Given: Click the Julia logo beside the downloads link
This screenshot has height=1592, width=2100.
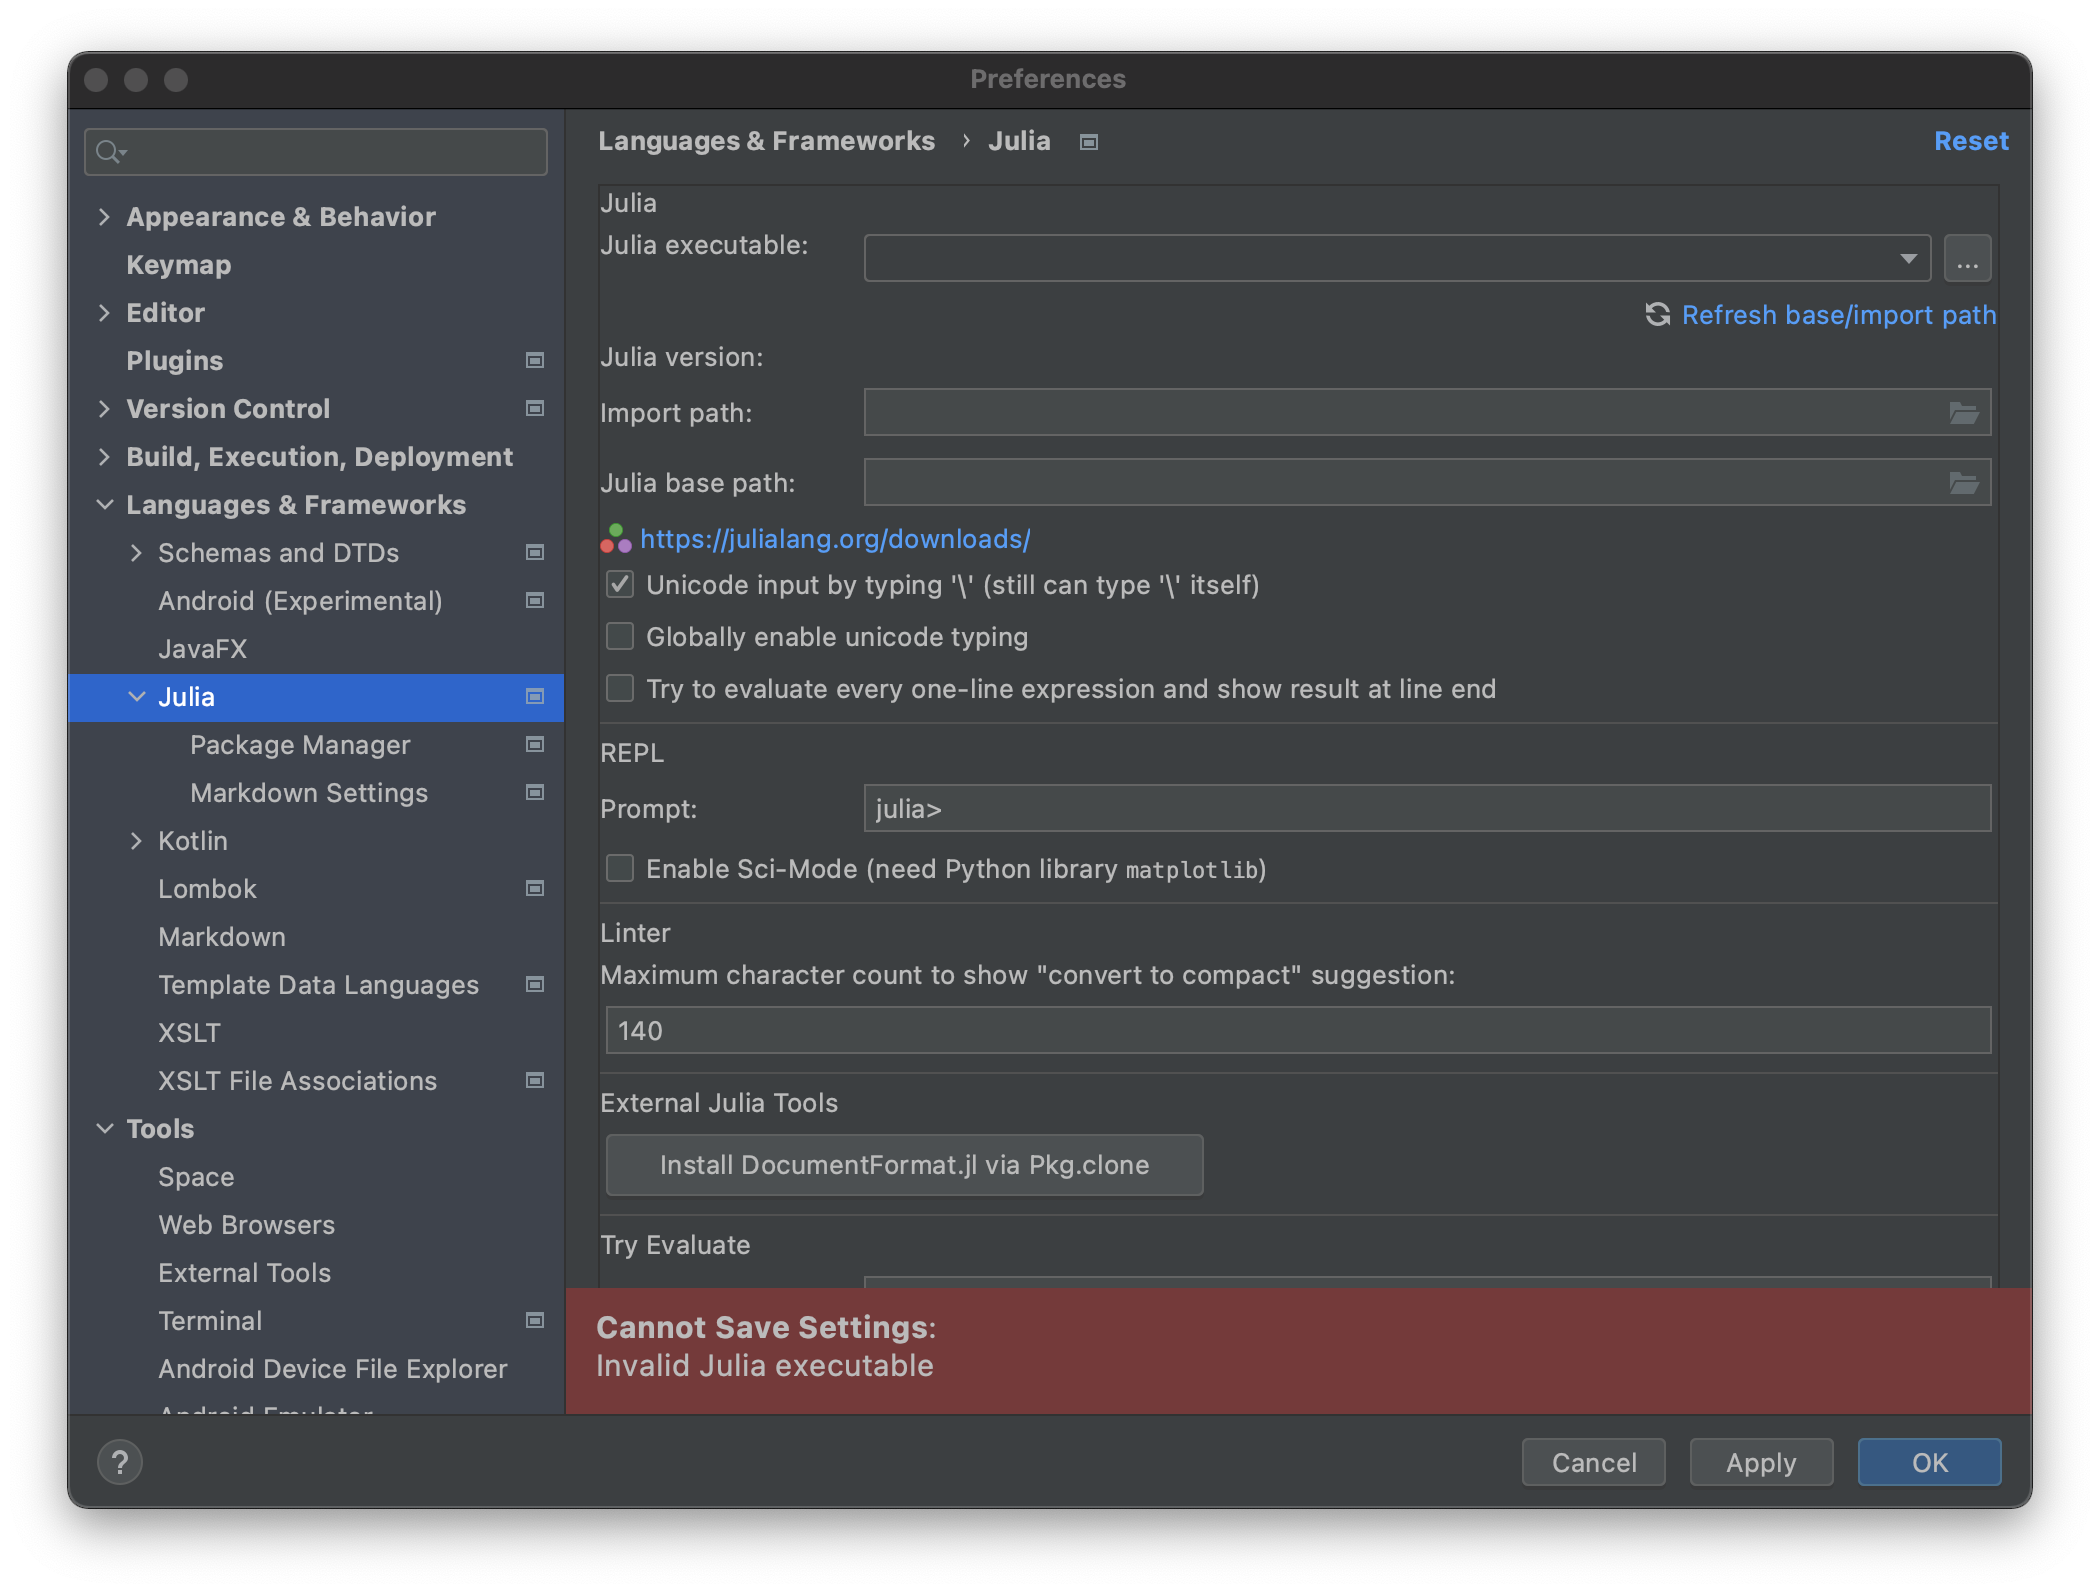Looking at the screenshot, I should pos(616,539).
